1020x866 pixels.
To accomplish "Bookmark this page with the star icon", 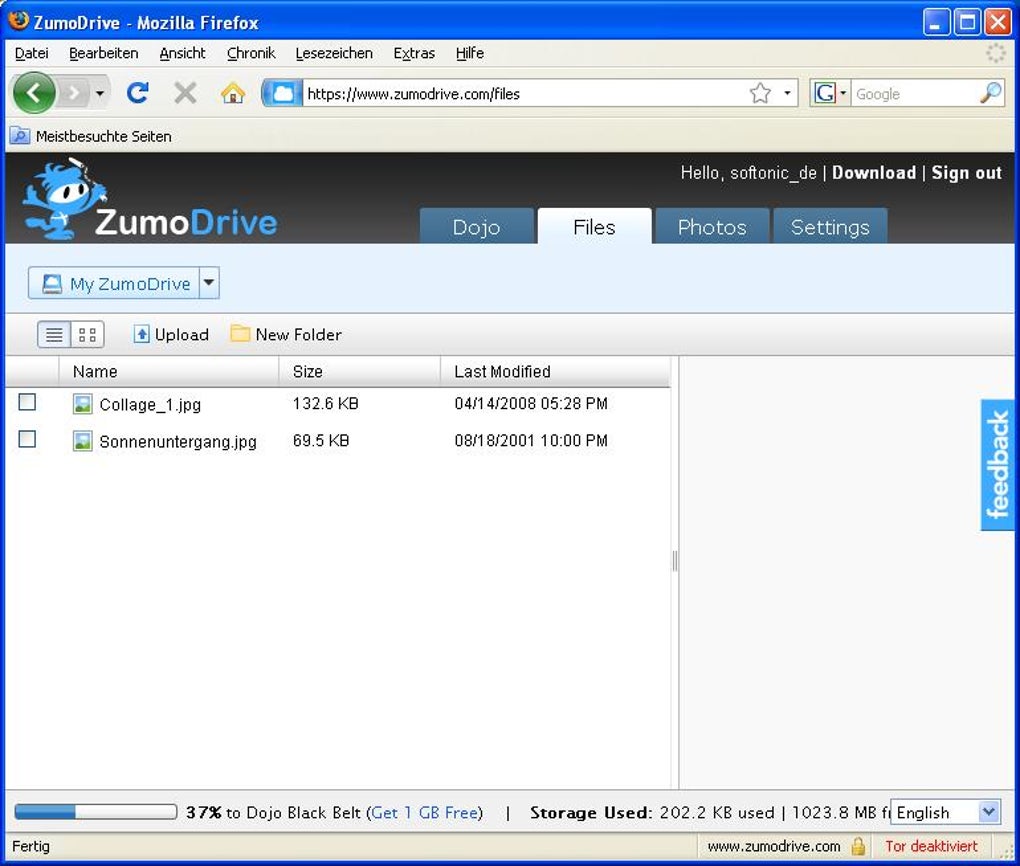I will (x=760, y=94).
